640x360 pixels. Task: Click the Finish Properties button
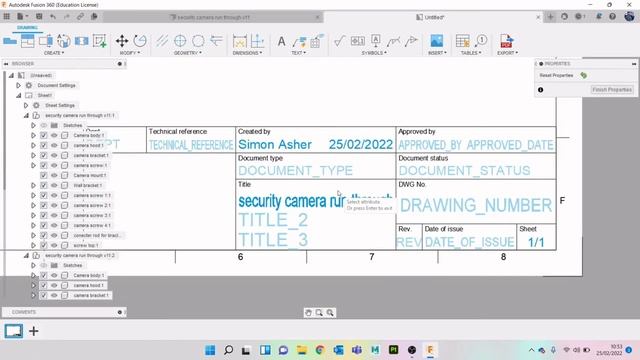(612, 90)
